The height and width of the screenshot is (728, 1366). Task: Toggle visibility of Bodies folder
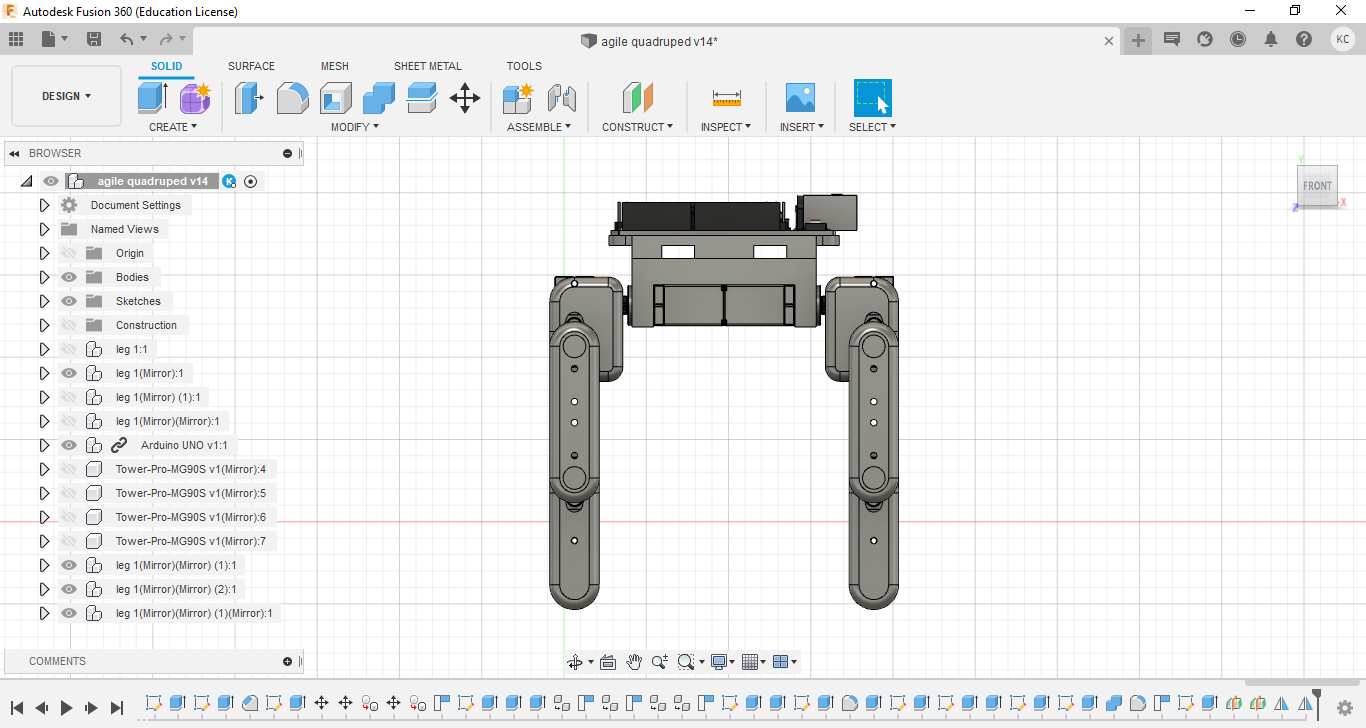click(69, 277)
